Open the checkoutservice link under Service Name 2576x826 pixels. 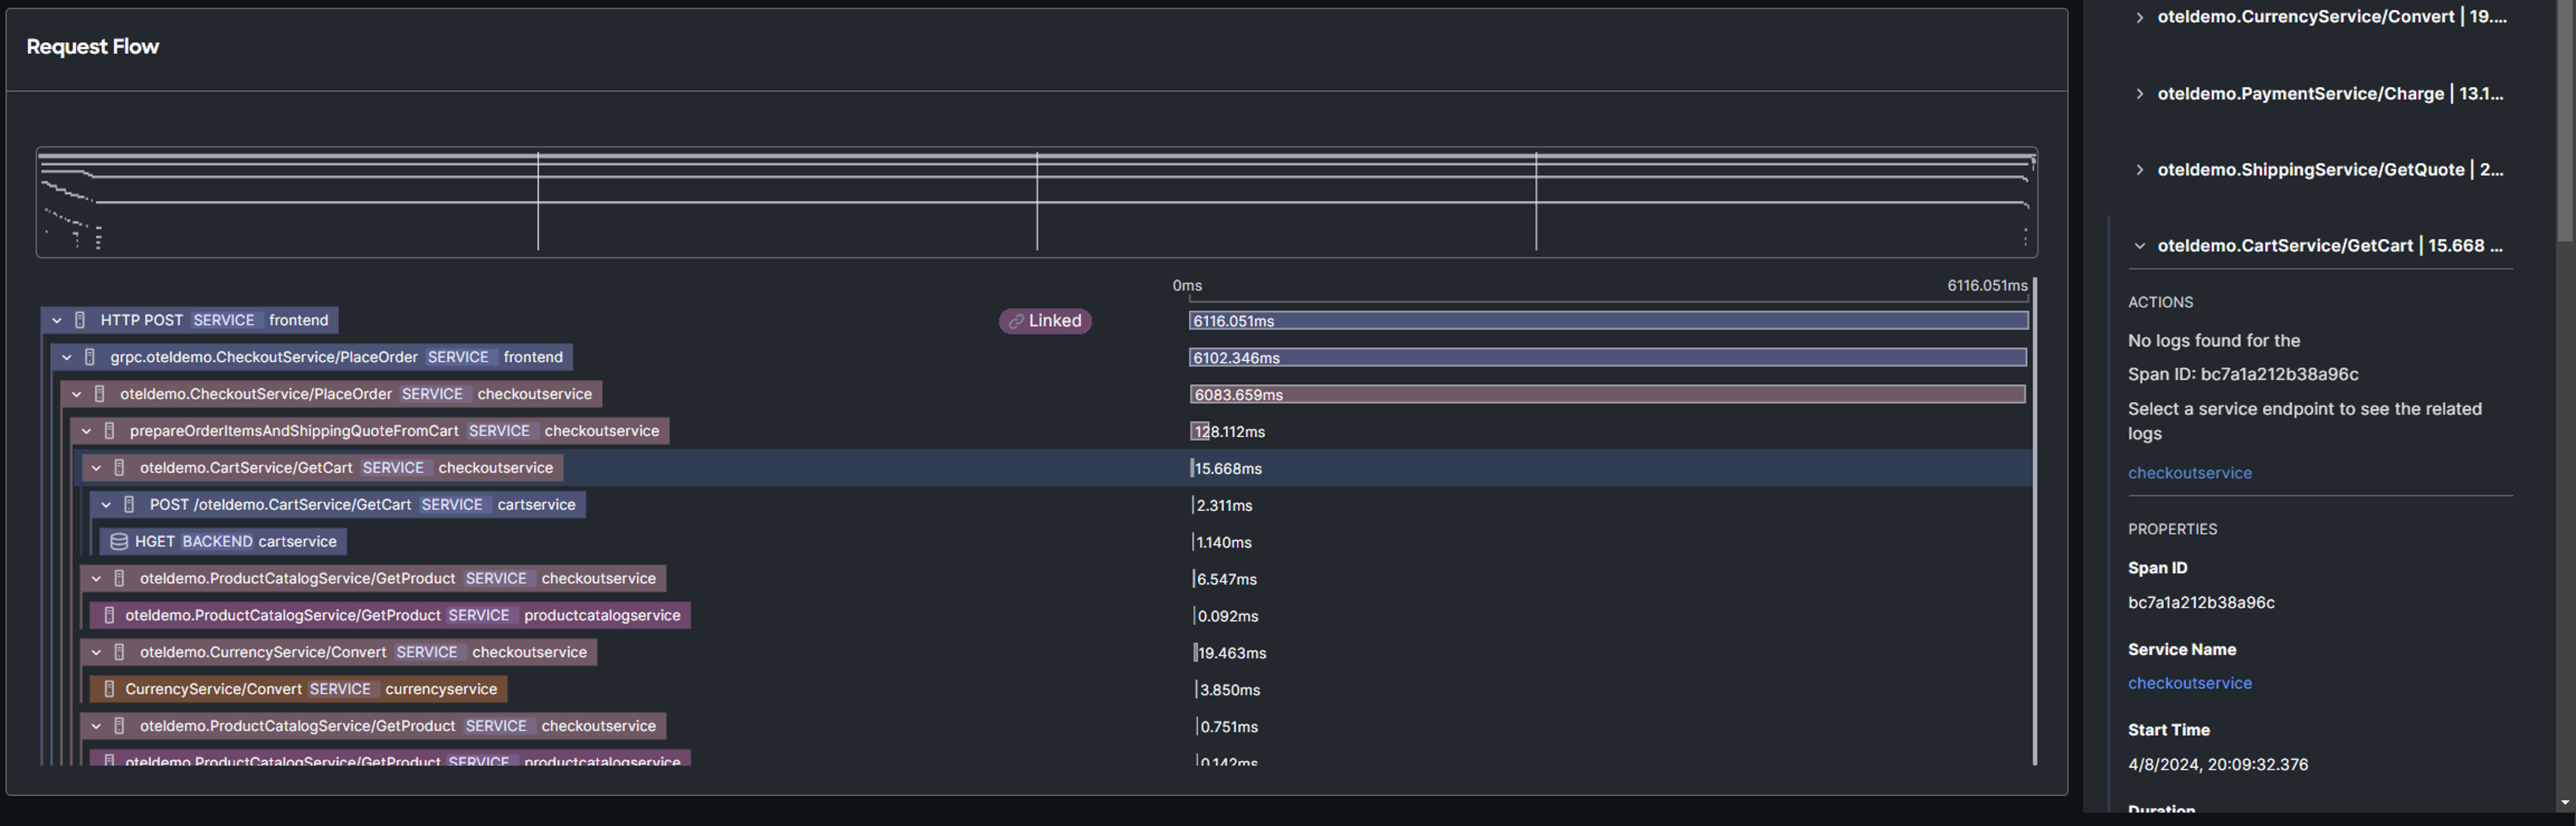(2189, 683)
